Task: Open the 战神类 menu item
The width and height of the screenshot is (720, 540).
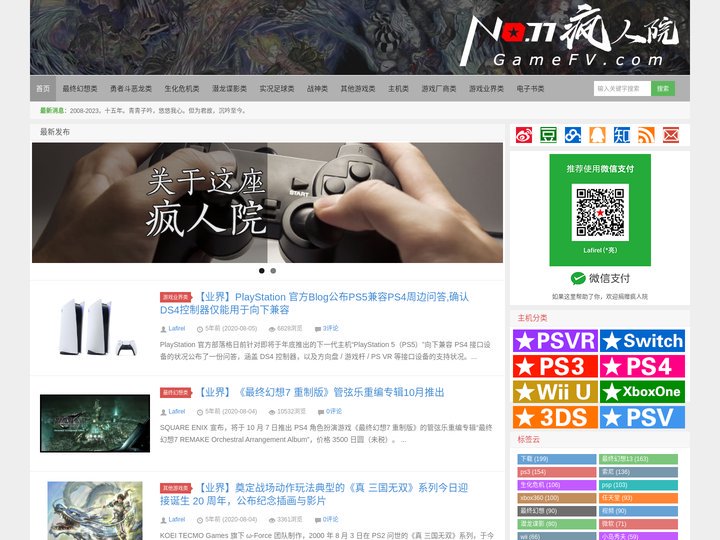Action: pyautogui.click(x=317, y=89)
